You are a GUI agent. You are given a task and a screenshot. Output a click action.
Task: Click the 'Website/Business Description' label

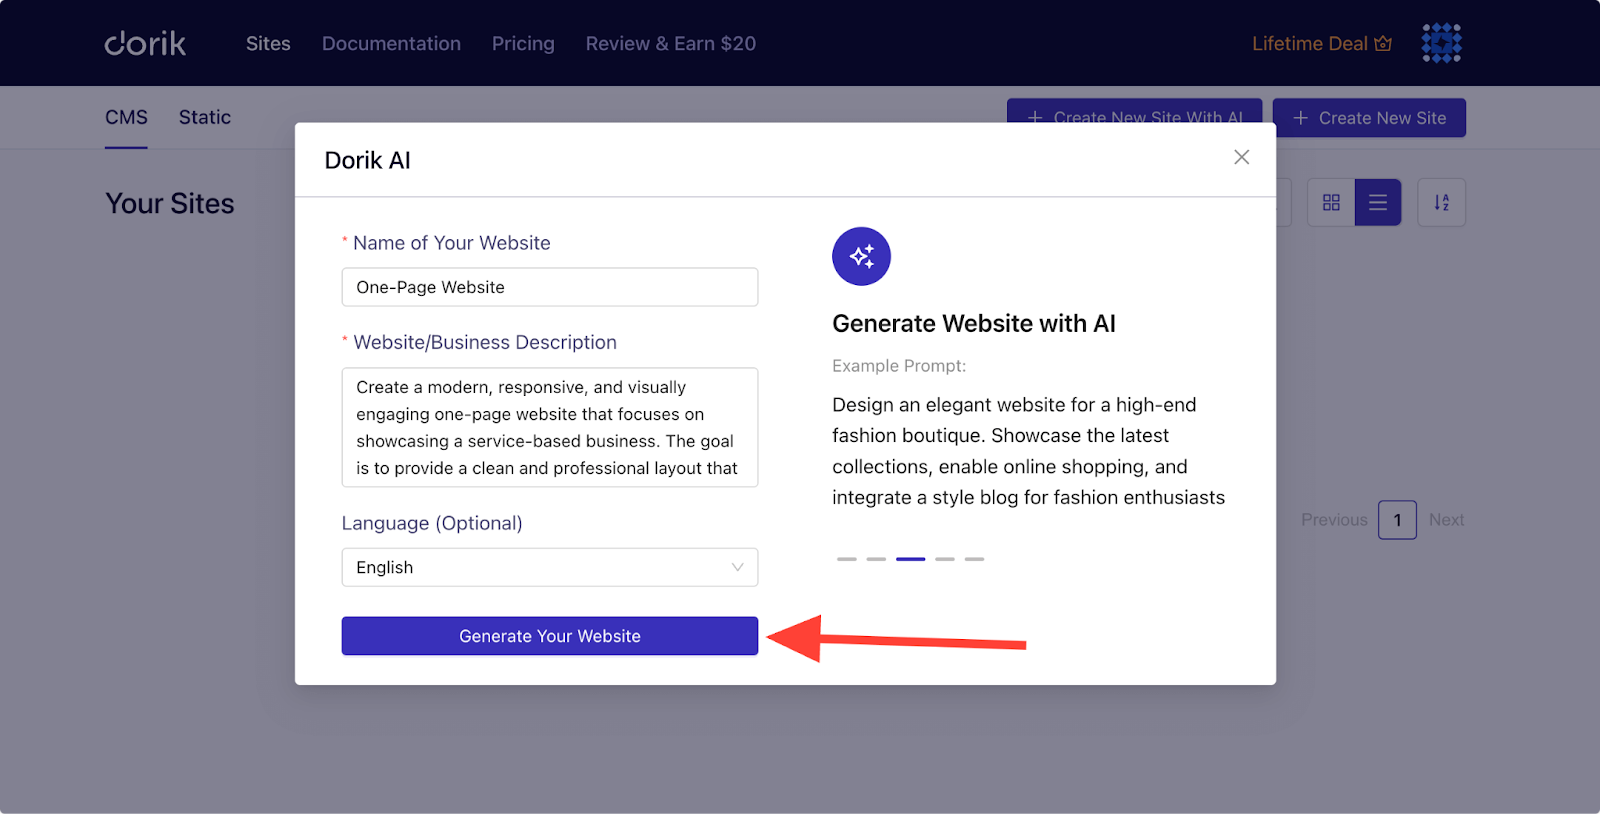pos(485,342)
